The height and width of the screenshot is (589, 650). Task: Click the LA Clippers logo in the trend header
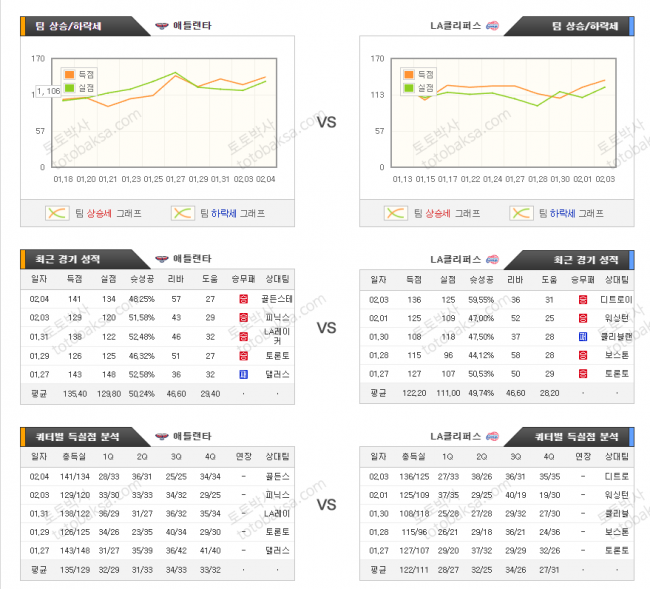pyautogui.click(x=491, y=25)
